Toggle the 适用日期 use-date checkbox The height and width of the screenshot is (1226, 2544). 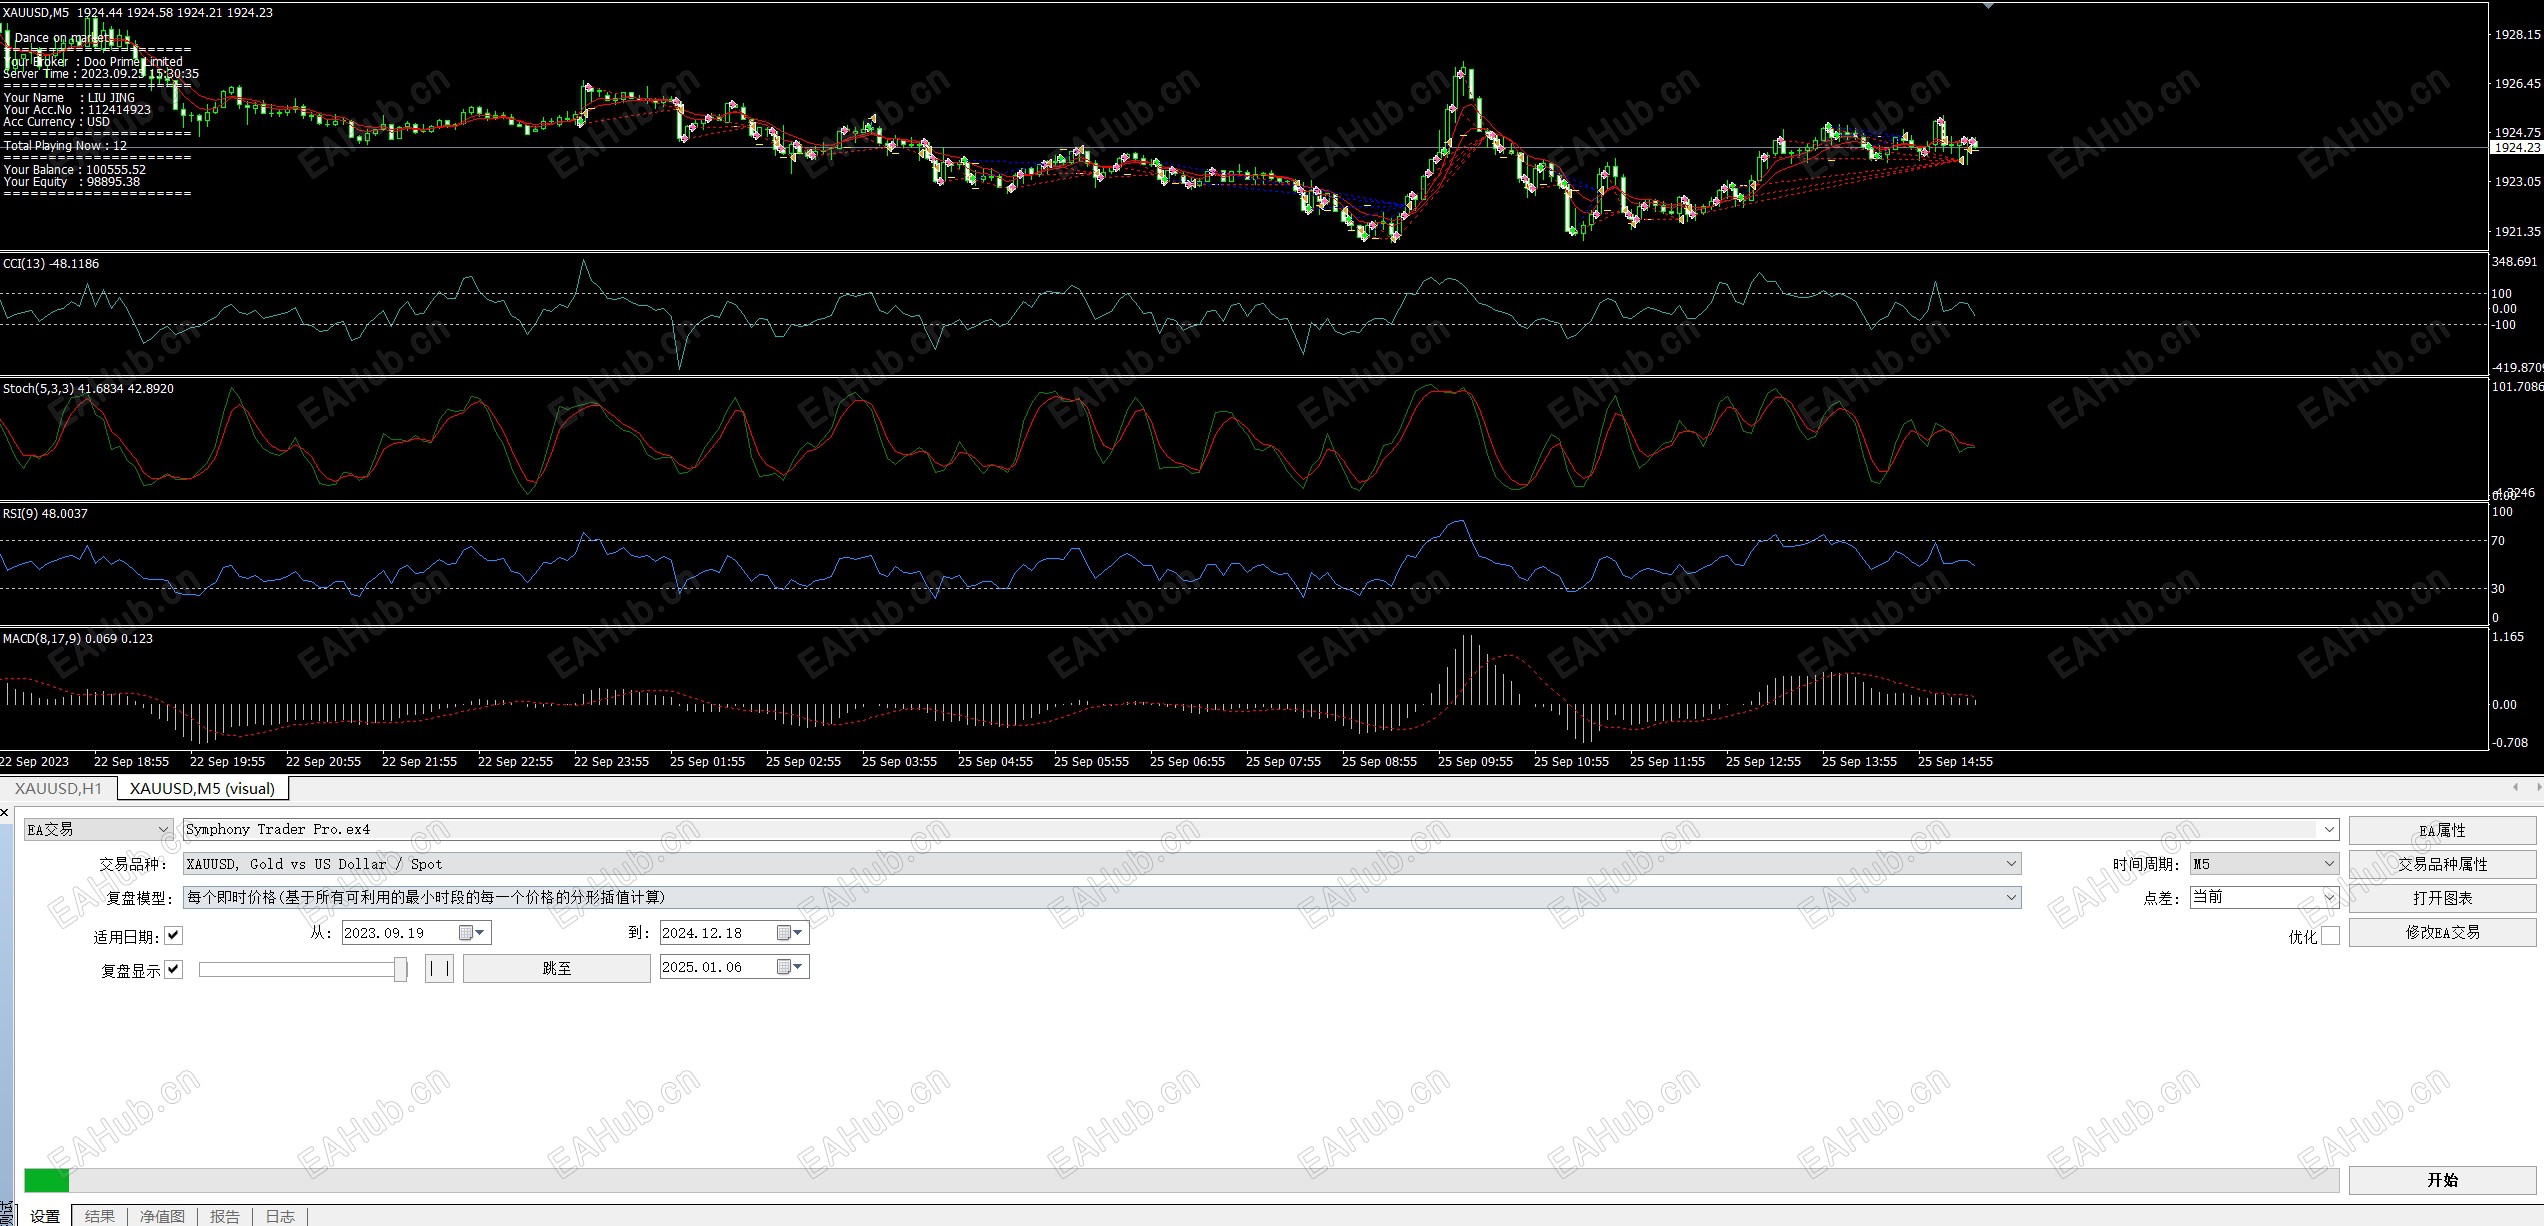(174, 936)
